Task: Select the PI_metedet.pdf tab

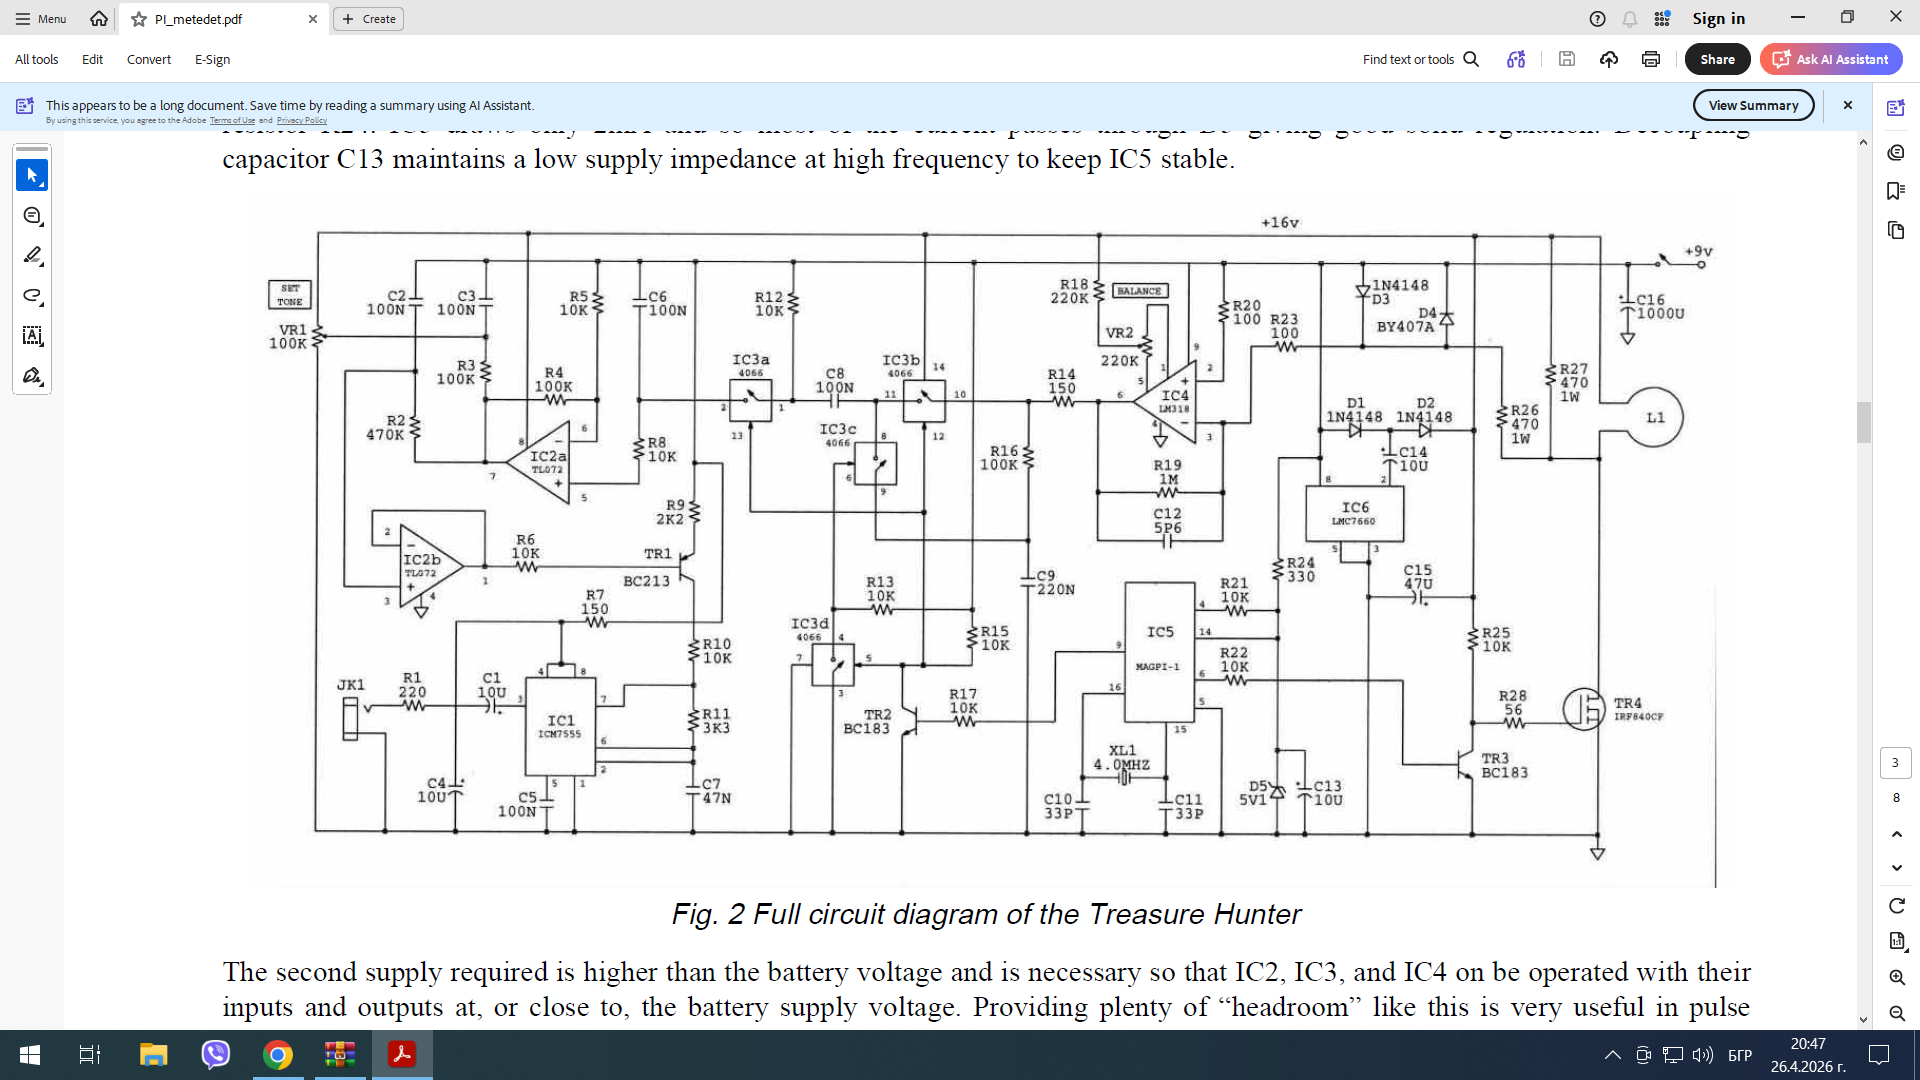Action: (225, 19)
